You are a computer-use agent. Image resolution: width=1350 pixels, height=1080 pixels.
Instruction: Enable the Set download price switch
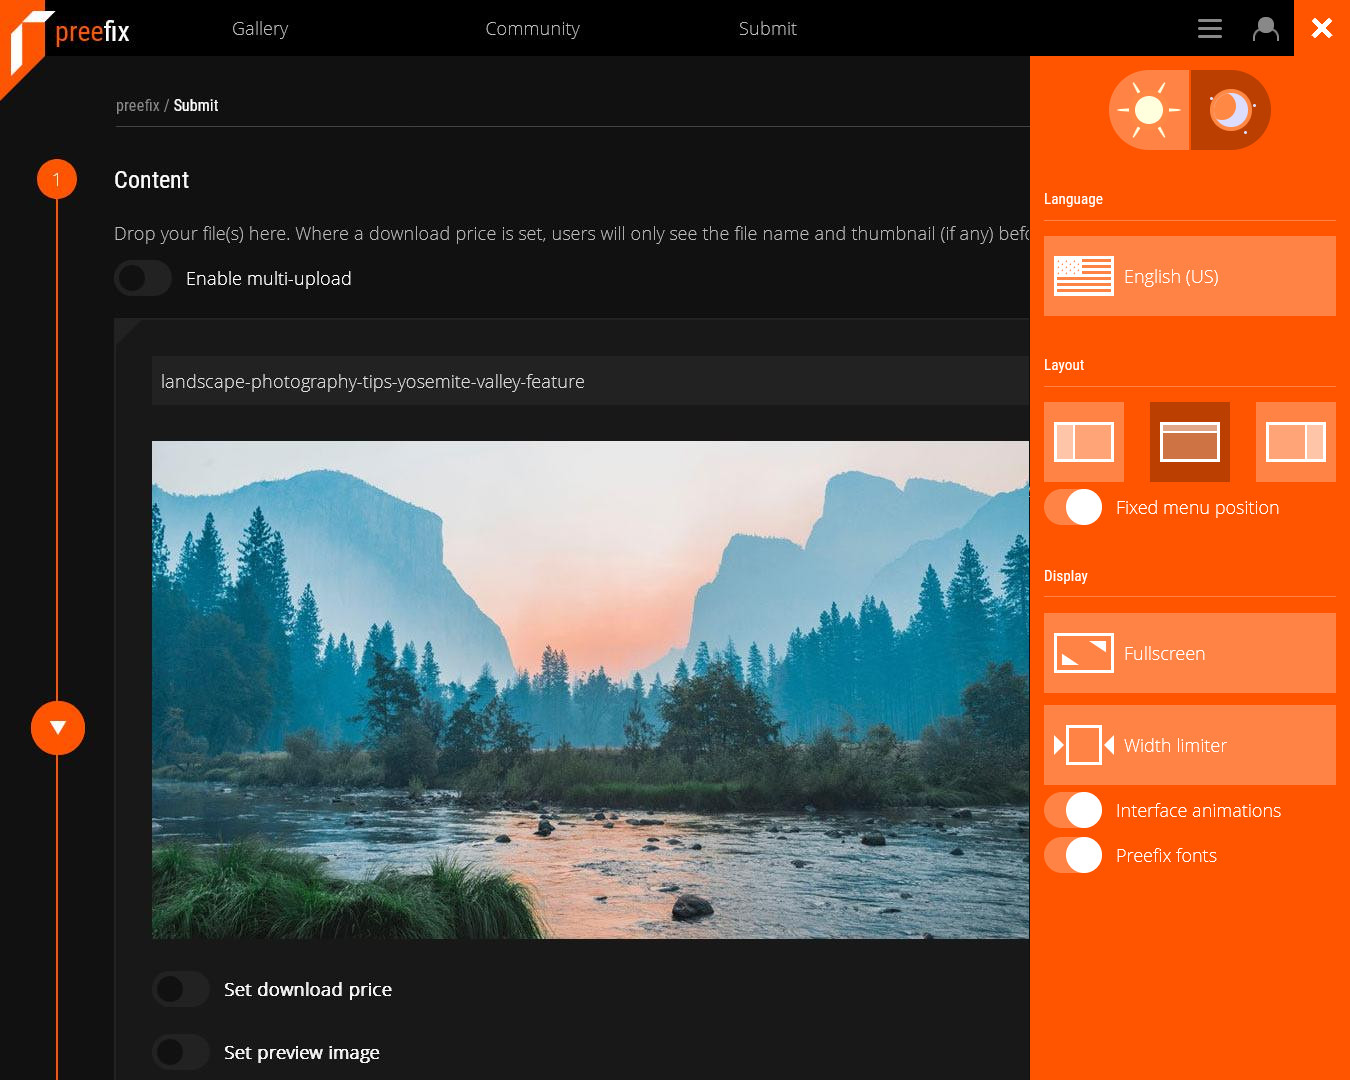coord(181,989)
